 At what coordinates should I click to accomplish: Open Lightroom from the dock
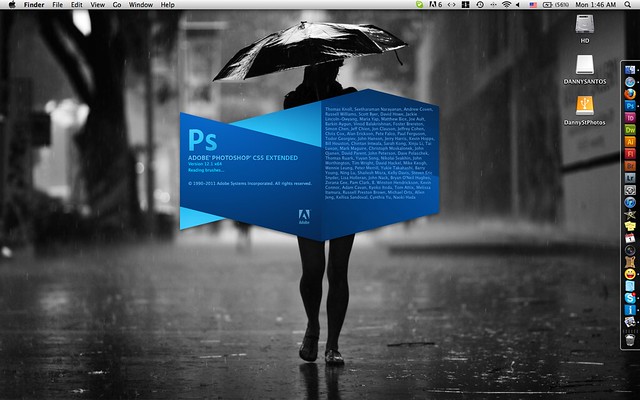[x=630, y=178]
